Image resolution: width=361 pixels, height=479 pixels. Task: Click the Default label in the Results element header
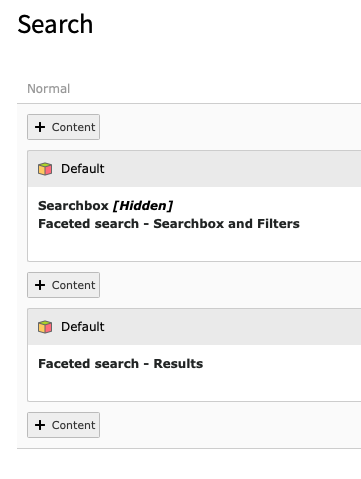pos(83,327)
